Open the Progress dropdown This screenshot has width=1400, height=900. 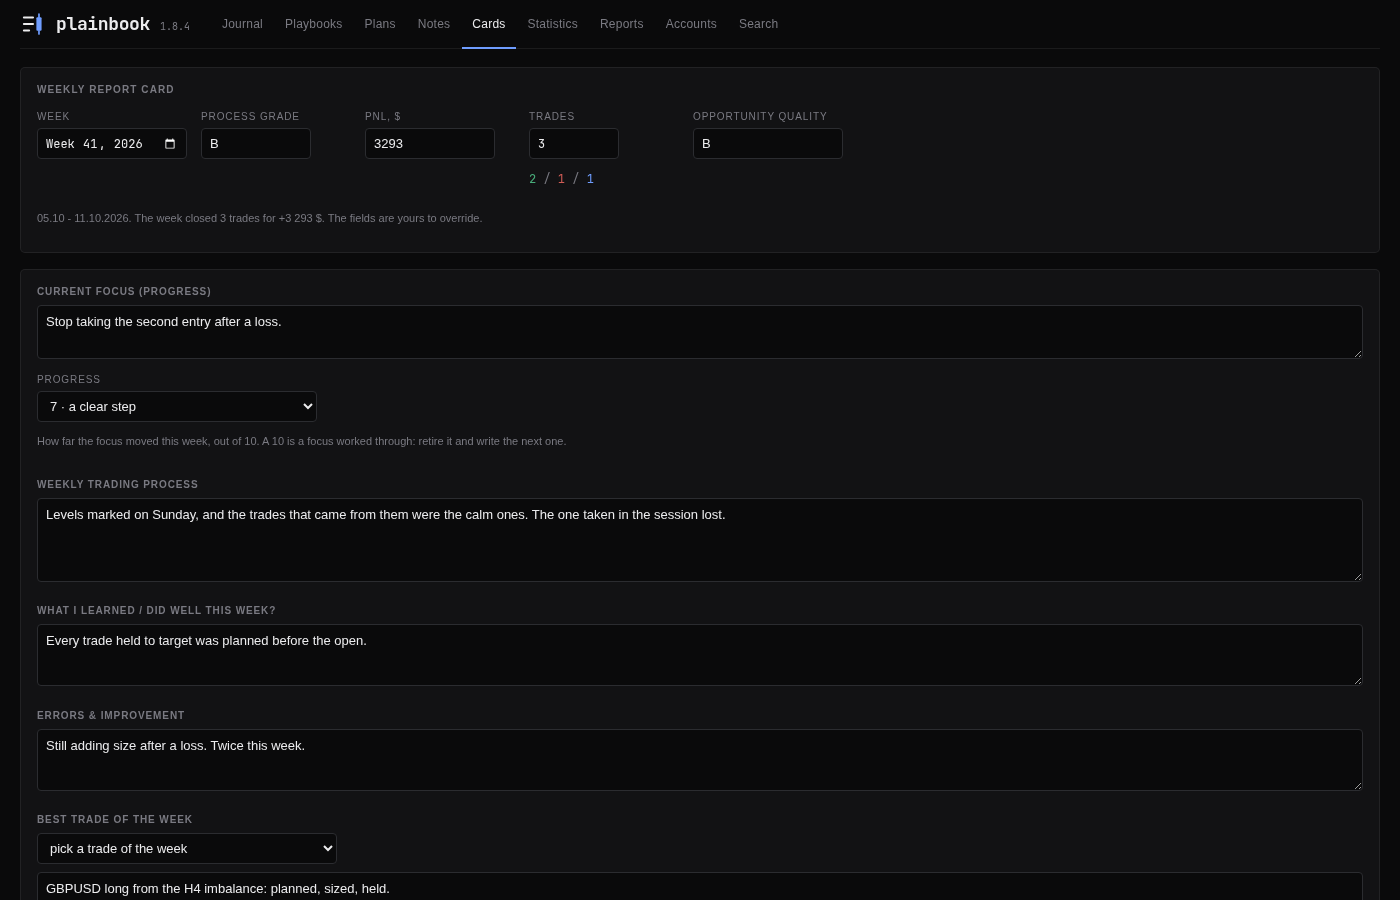point(177,407)
